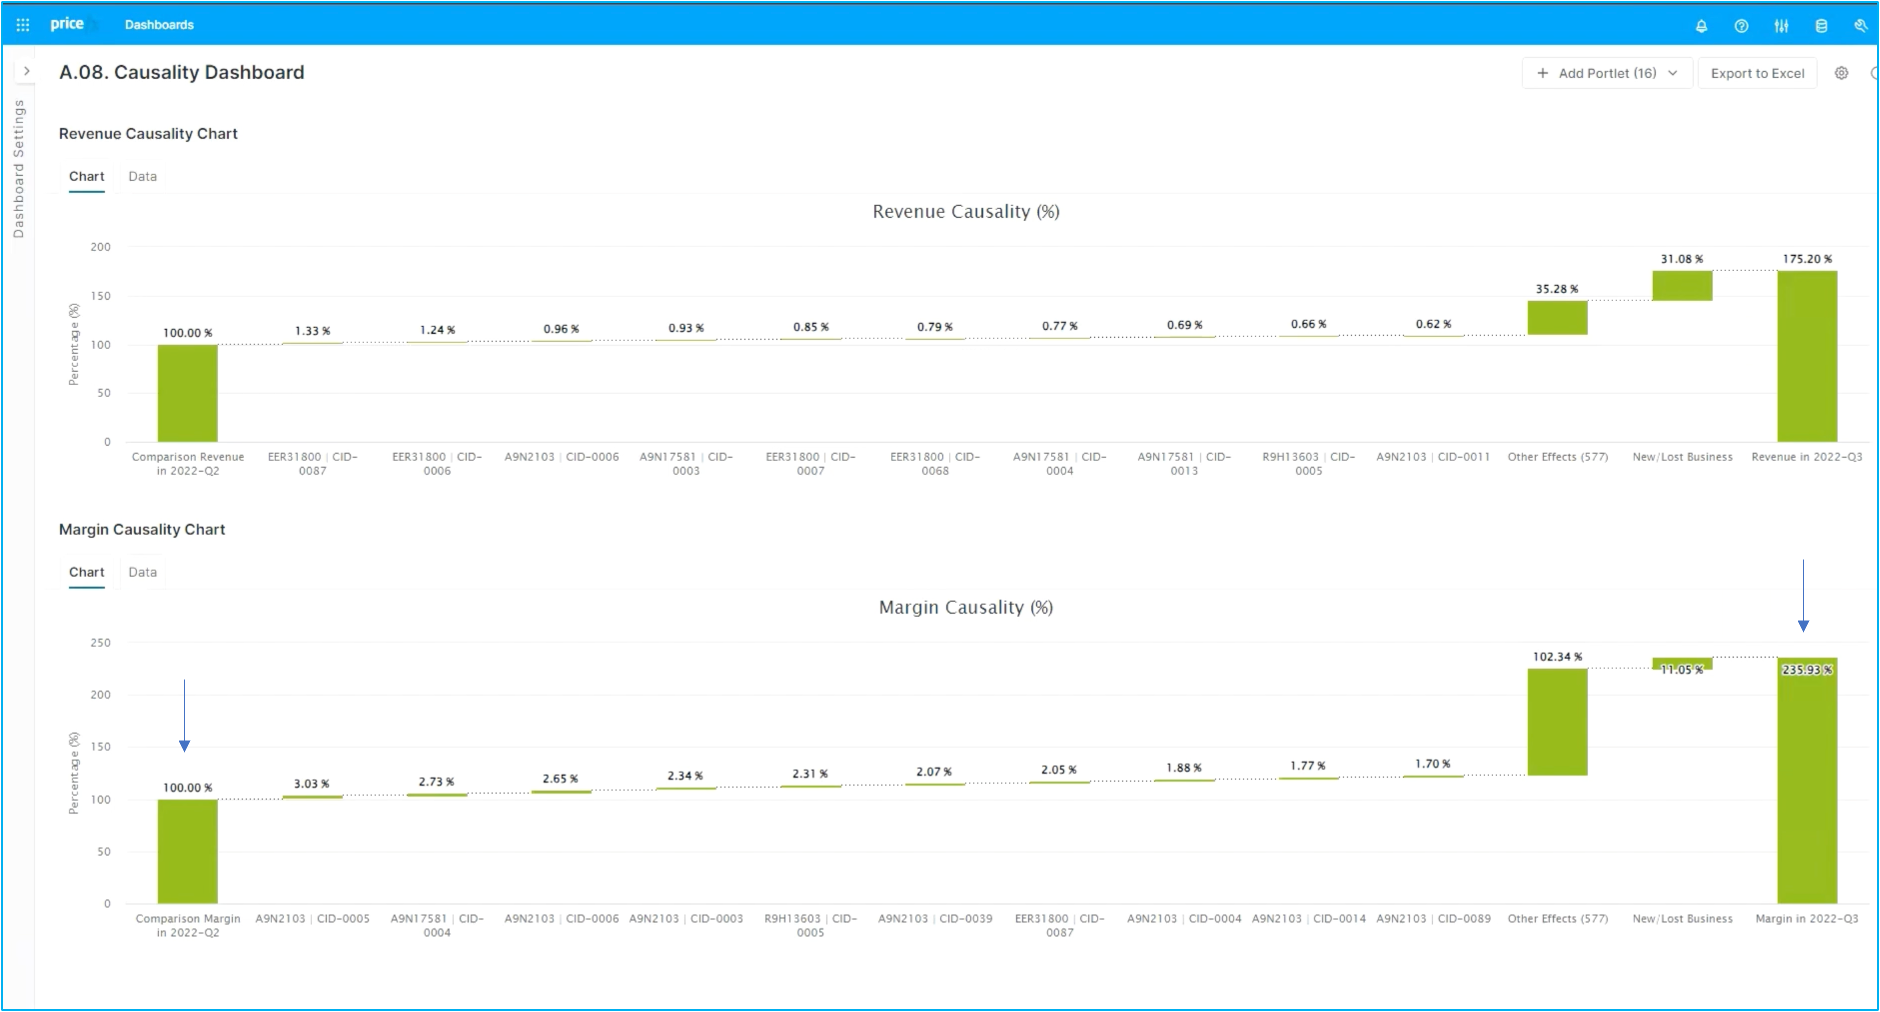The height and width of the screenshot is (1012, 1880).
Task: Open the app launcher grid icon
Action: pos(23,25)
